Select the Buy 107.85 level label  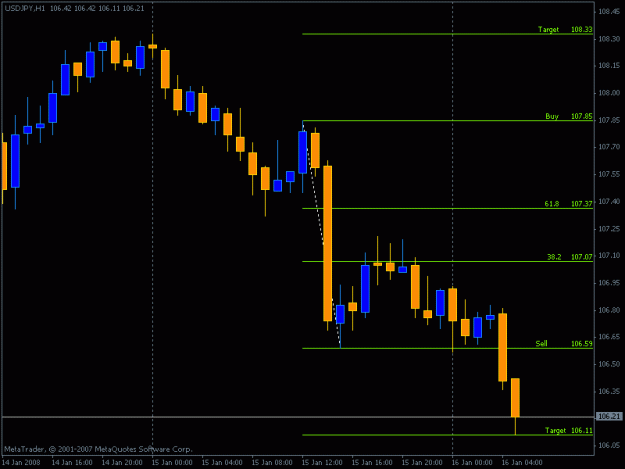click(x=569, y=116)
